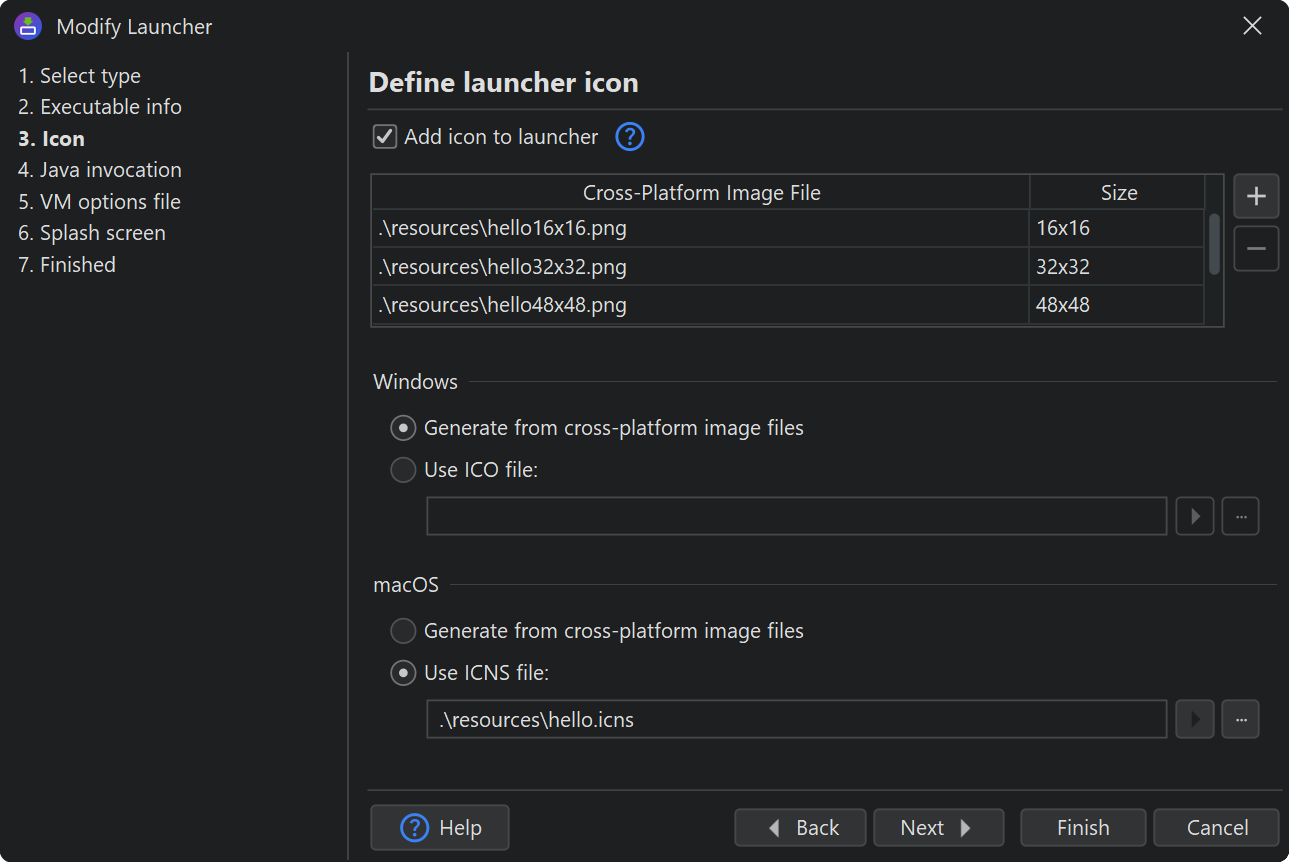Choose Use ICNS file radio option
The image size is (1289, 862).
[x=403, y=673]
